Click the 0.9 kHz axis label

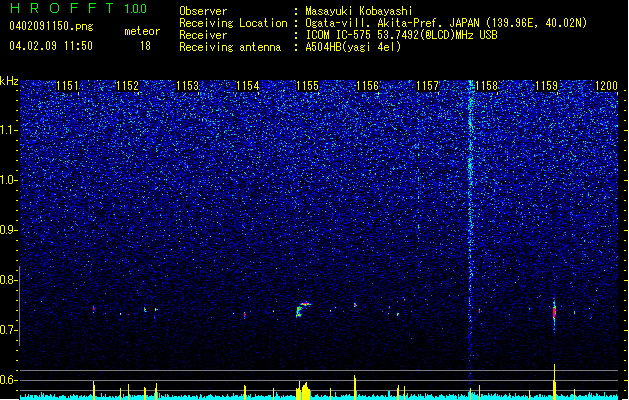[x=9, y=230]
